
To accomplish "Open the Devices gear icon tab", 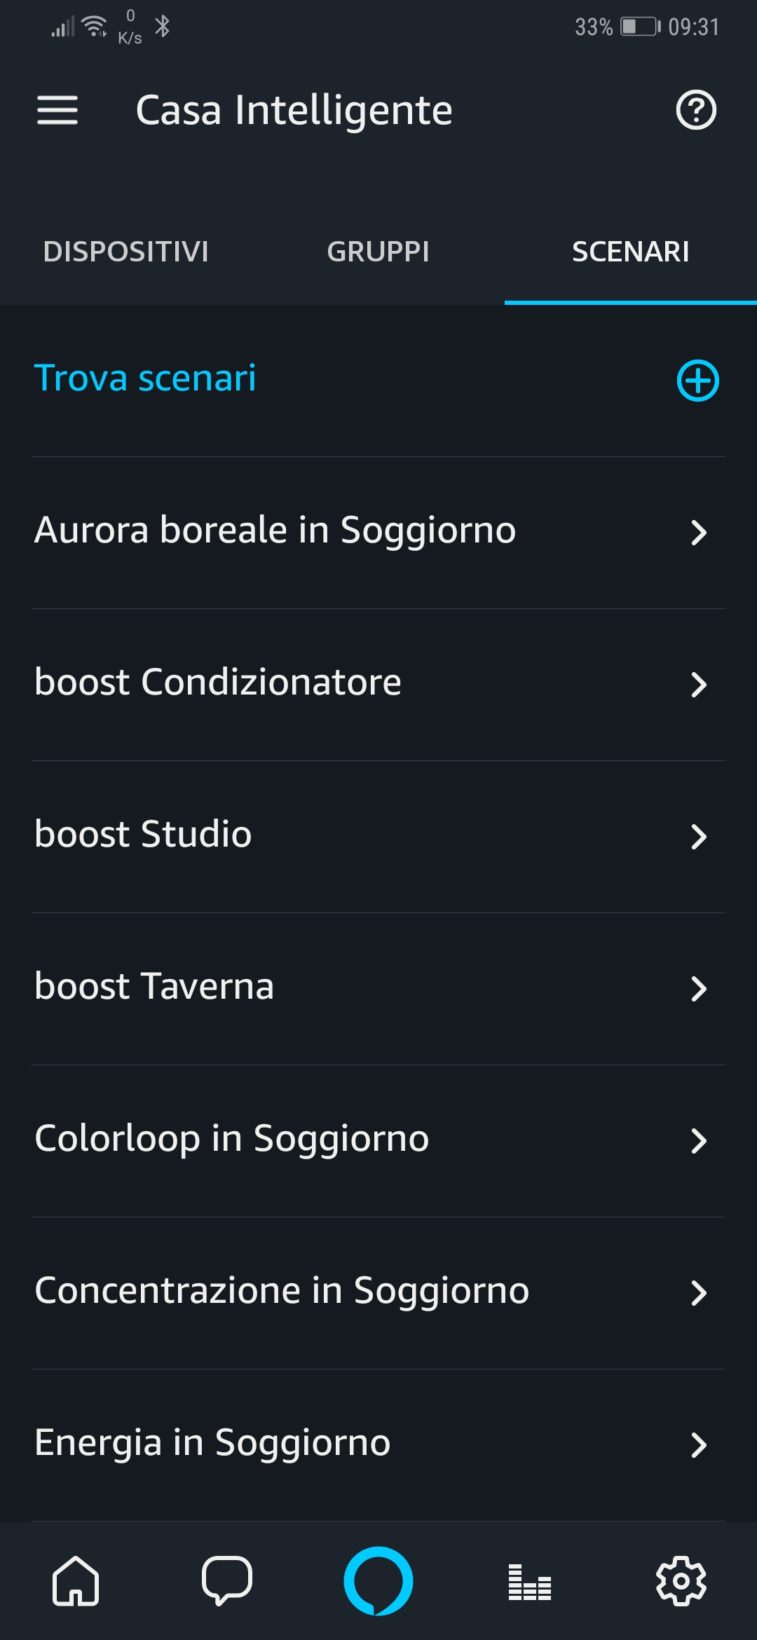I will [681, 1581].
